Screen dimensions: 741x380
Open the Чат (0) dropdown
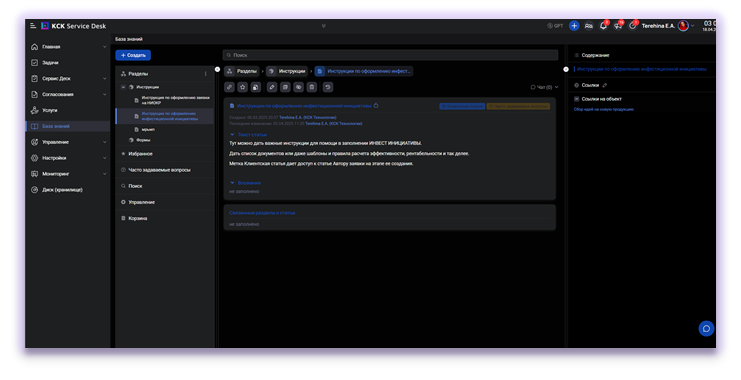tap(544, 87)
